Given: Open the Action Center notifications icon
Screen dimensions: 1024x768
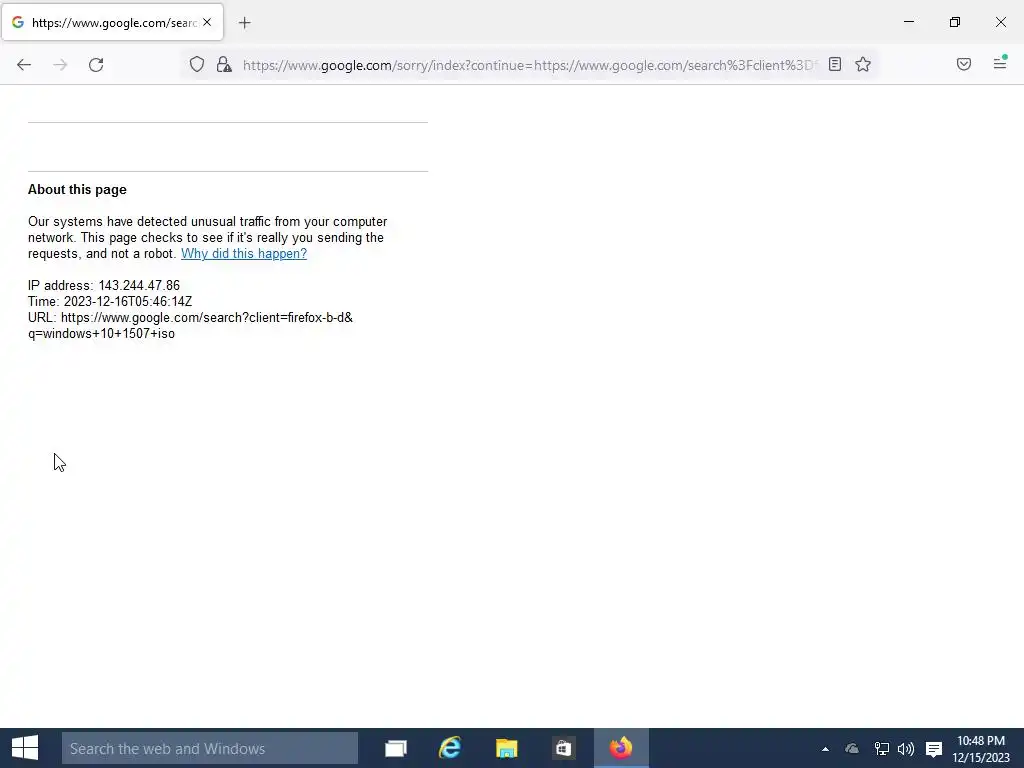Looking at the screenshot, I should 934,749.
